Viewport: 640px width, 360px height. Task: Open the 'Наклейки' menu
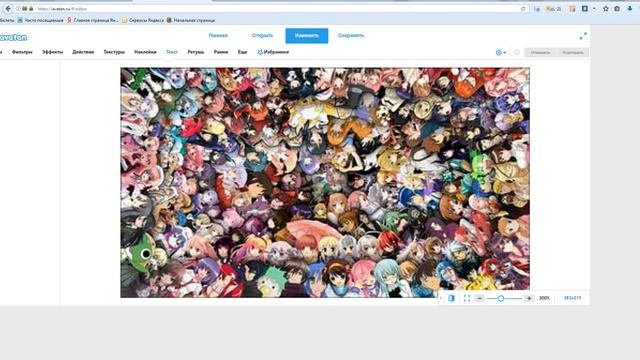[x=145, y=52]
